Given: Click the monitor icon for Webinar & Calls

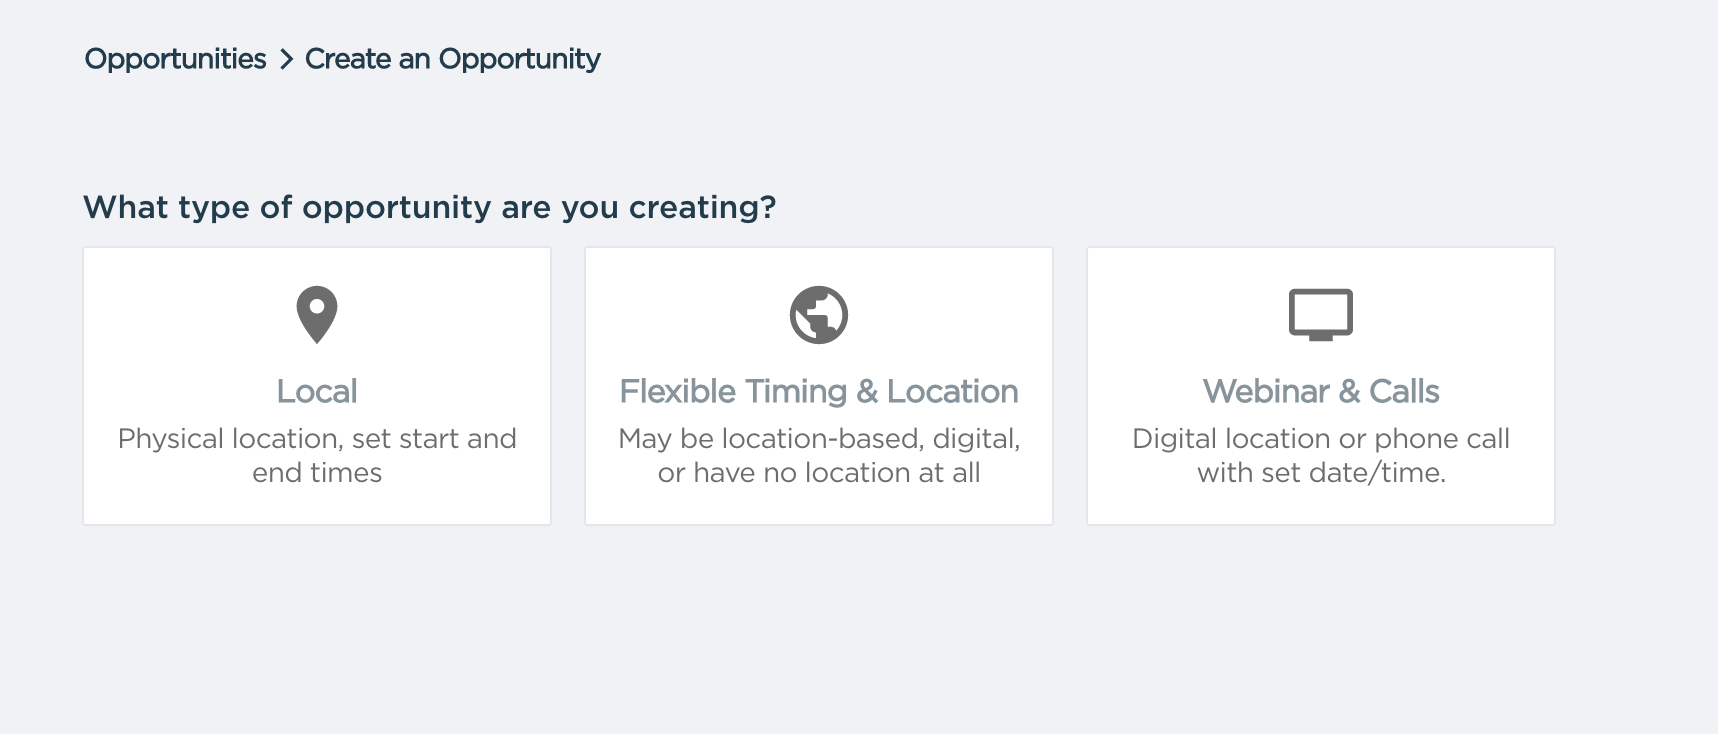Looking at the screenshot, I should pos(1320,315).
